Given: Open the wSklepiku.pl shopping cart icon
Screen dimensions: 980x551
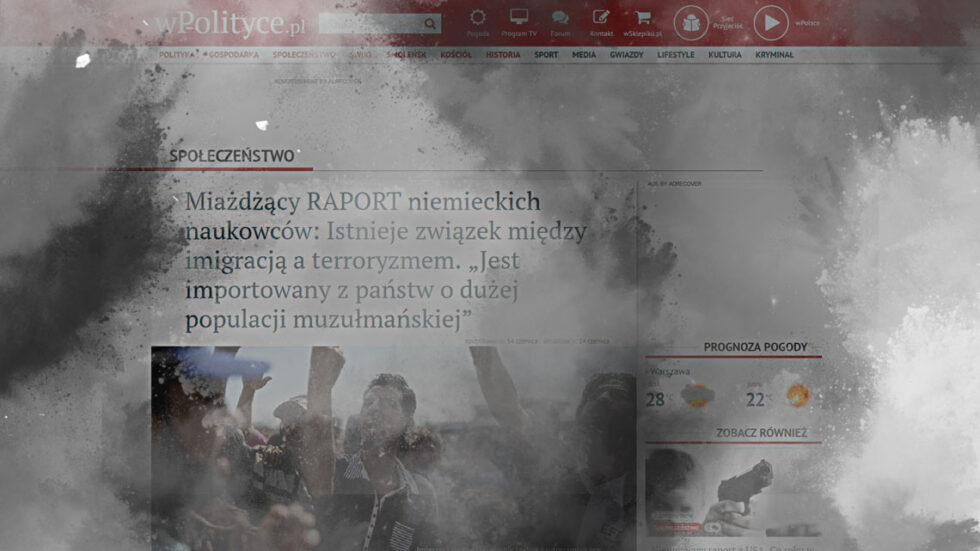Looking at the screenshot, I should coord(642,18).
